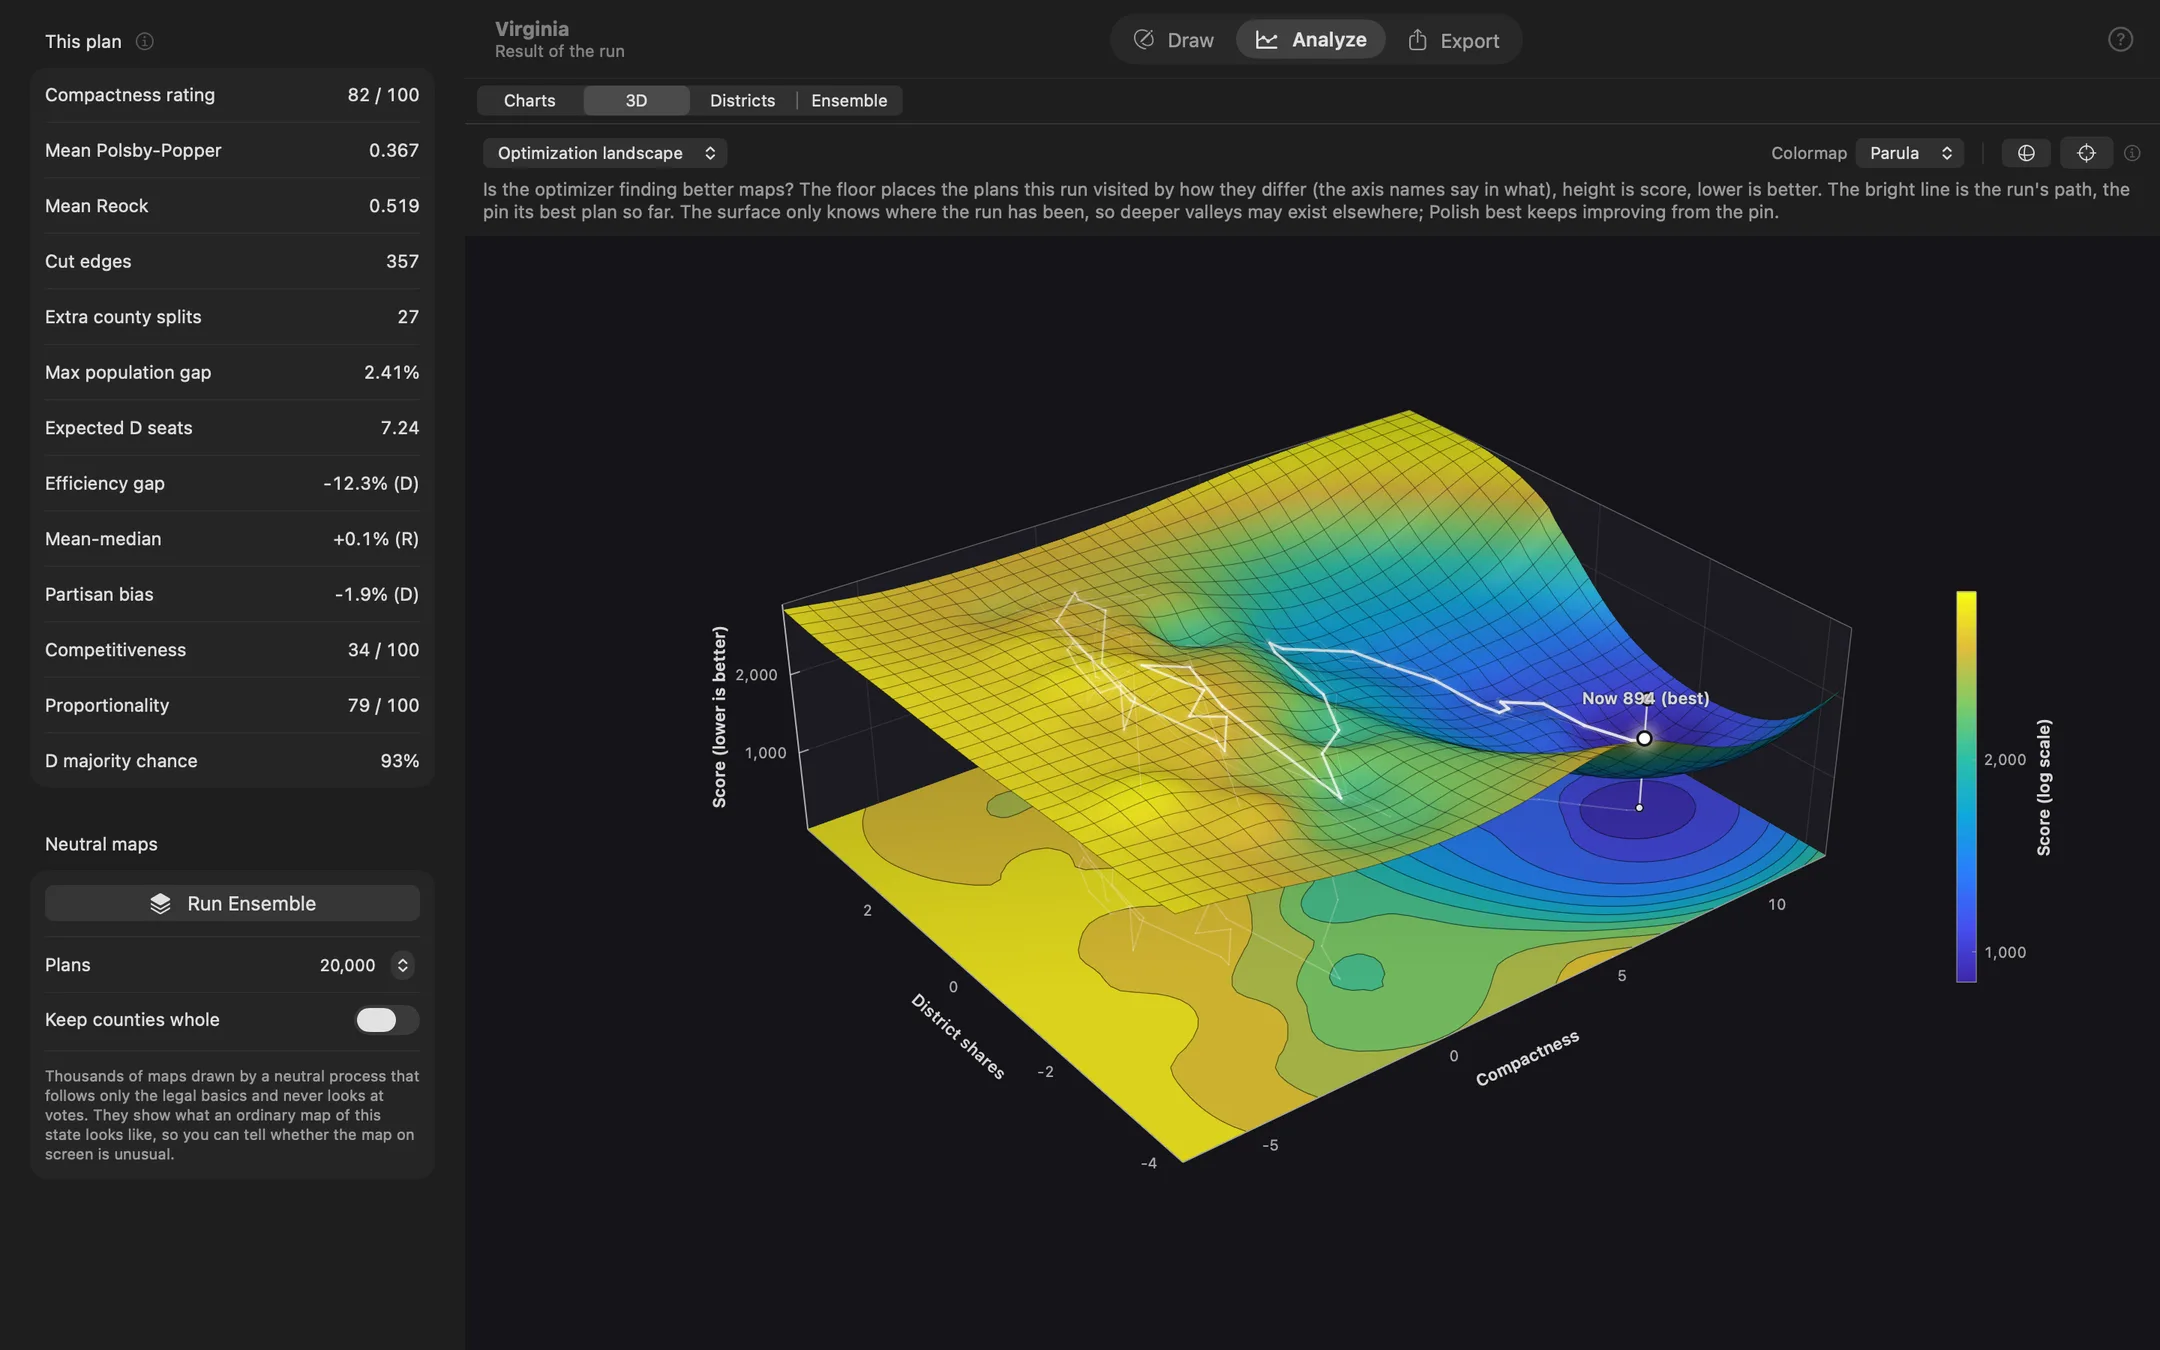Click D majority chance 93% value
The image size is (2160, 1350).
point(400,761)
